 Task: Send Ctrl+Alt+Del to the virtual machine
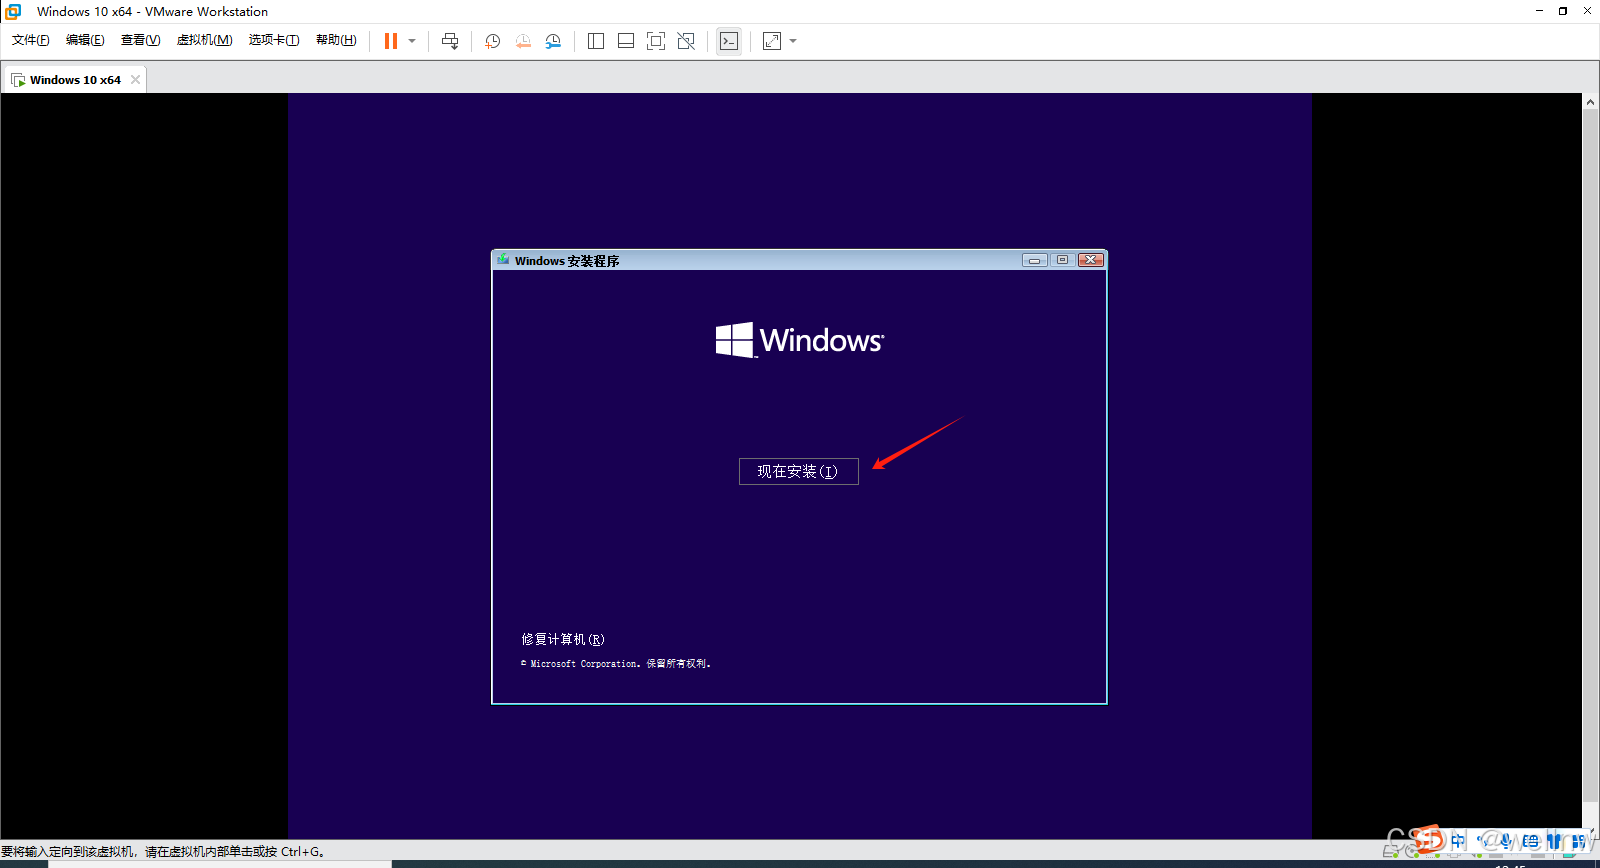click(x=450, y=41)
